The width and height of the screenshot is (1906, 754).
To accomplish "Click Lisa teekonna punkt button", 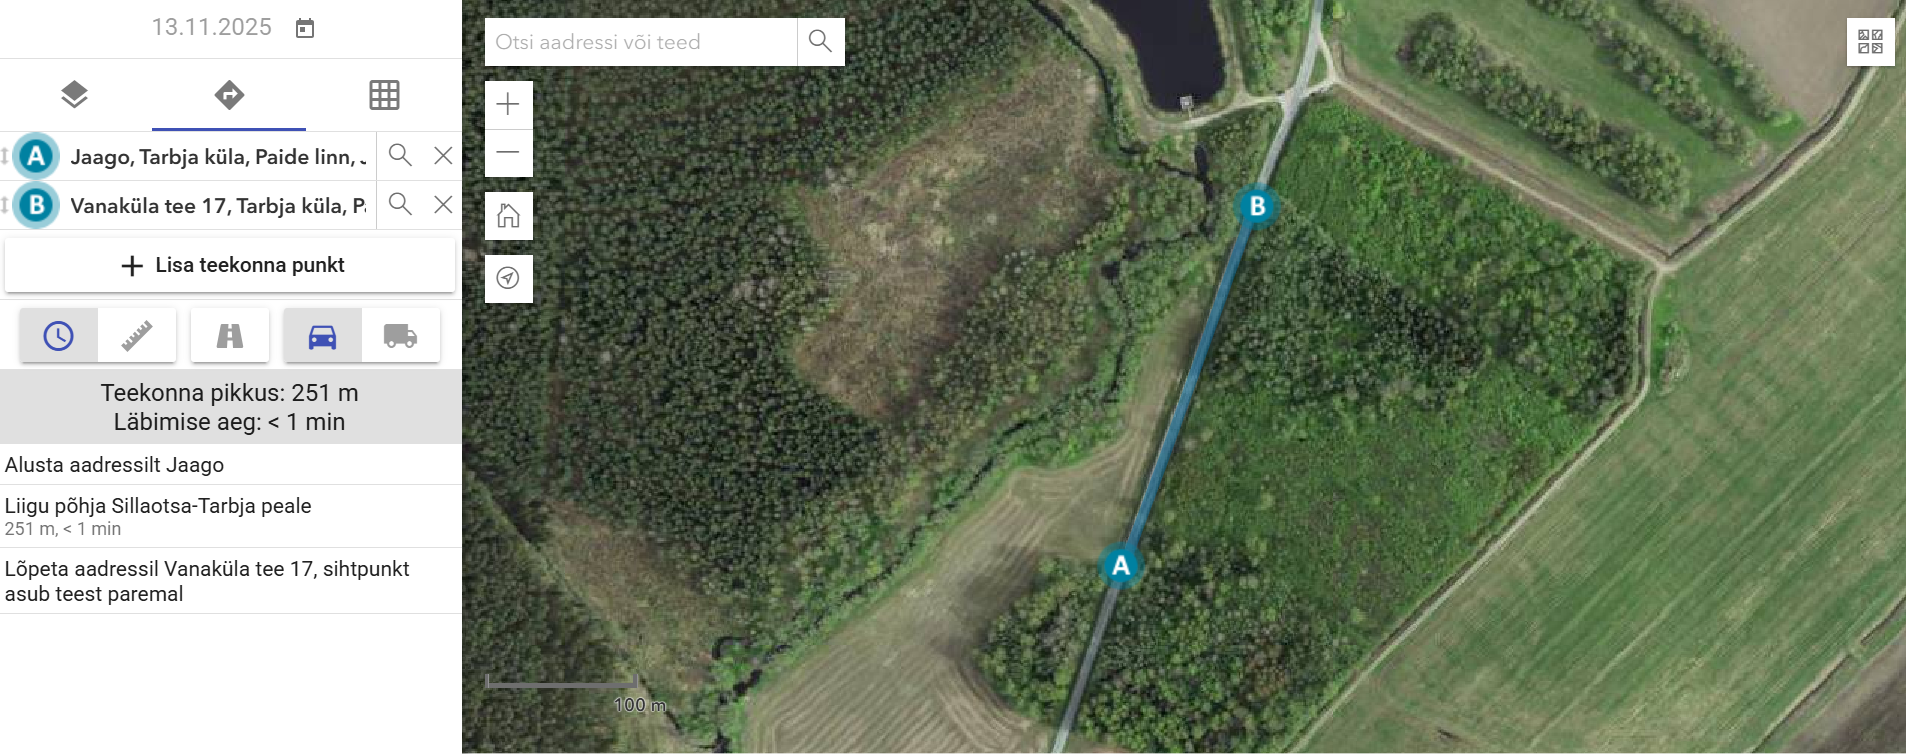I will pyautogui.click(x=230, y=265).
